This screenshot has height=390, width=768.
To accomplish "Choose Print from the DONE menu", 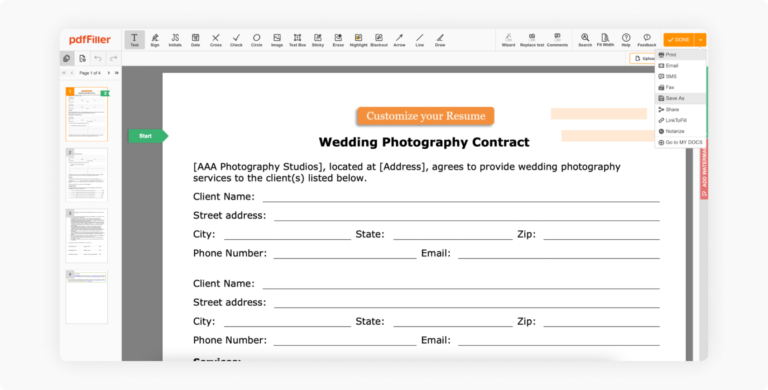I will [680, 55].
